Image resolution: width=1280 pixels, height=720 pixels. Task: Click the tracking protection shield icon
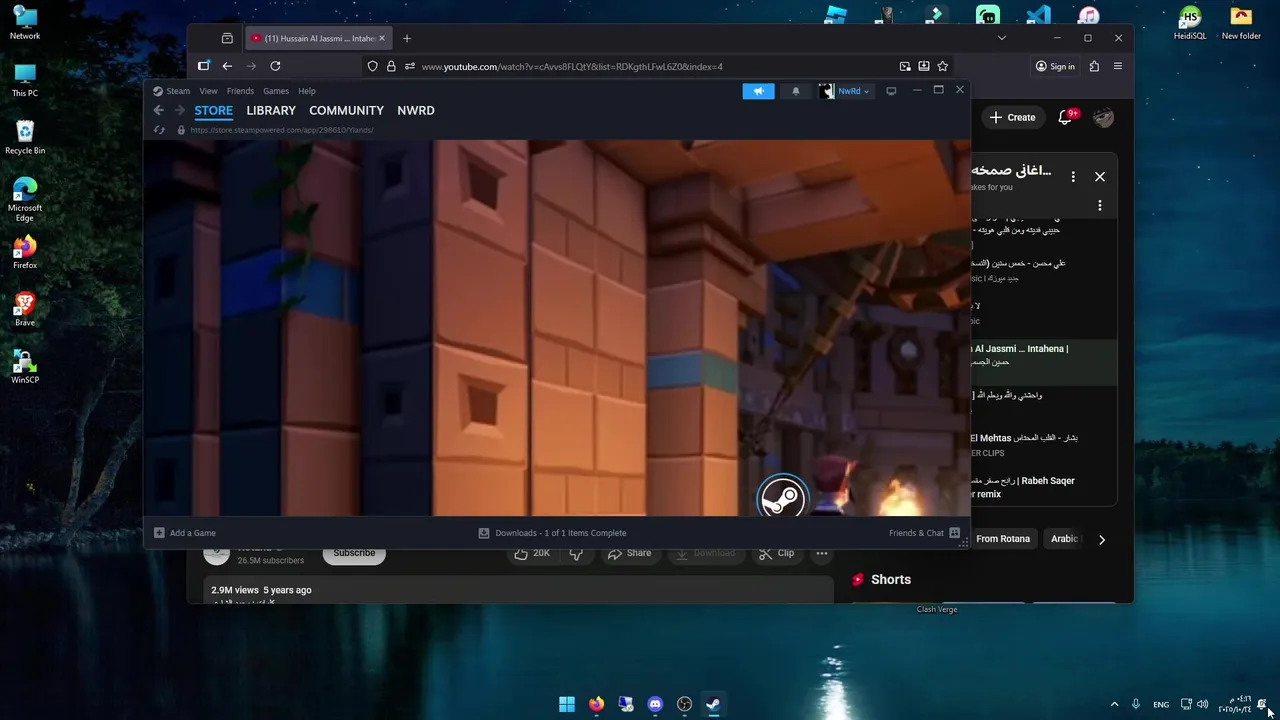pos(373,66)
